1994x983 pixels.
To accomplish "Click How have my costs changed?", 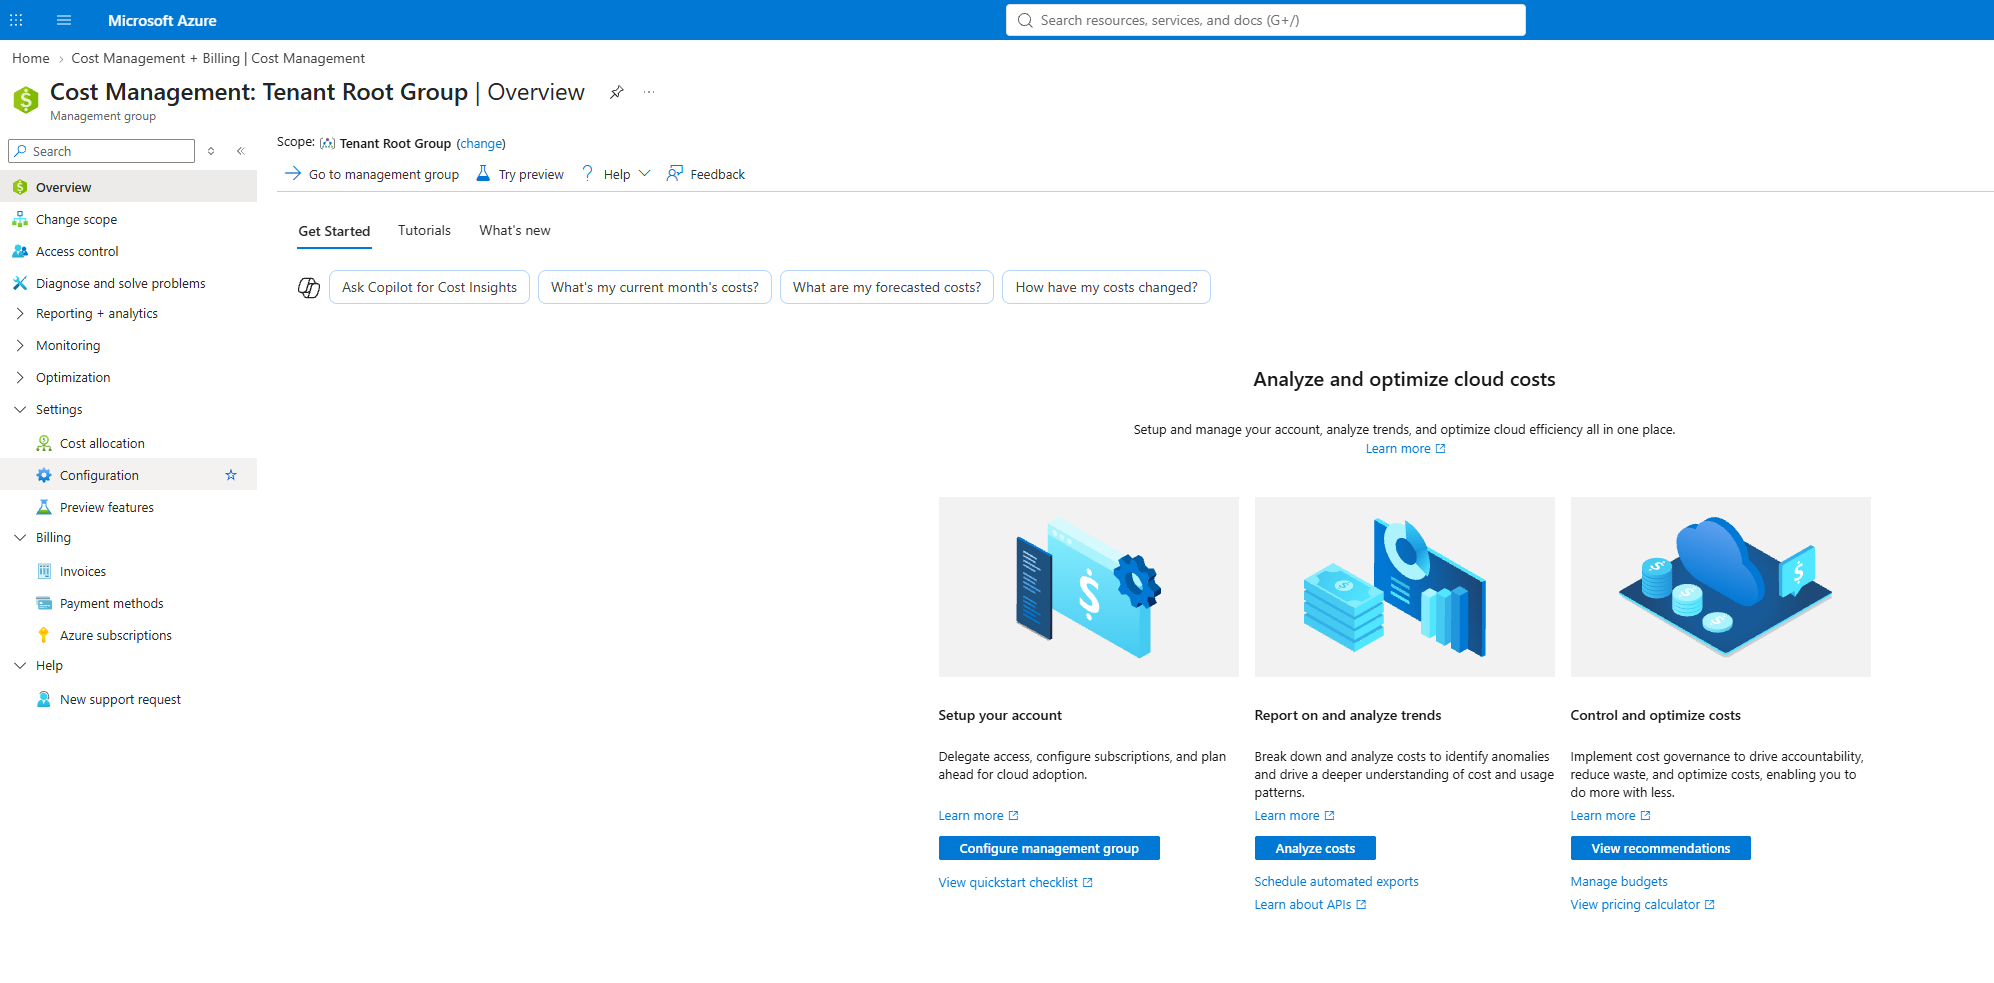I will 1106,287.
